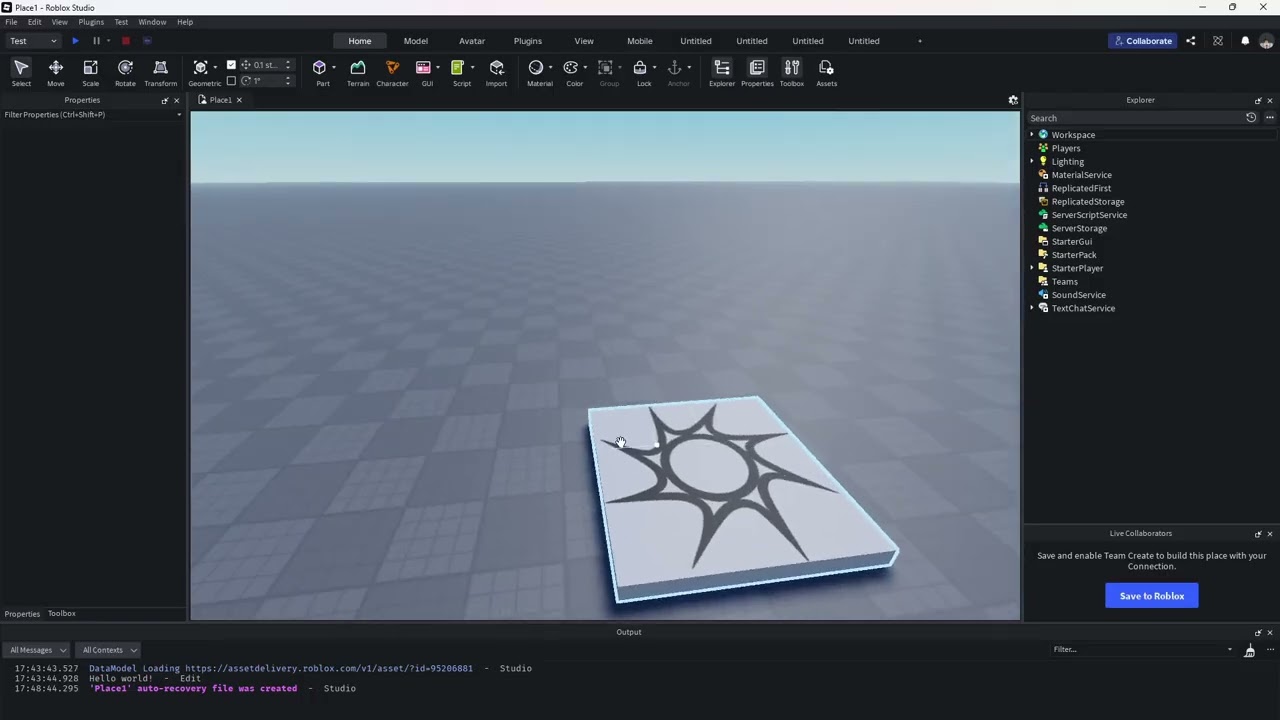The width and height of the screenshot is (1280, 720).
Task: Click the Geometric mode icon
Action: (x=200, y=68)
